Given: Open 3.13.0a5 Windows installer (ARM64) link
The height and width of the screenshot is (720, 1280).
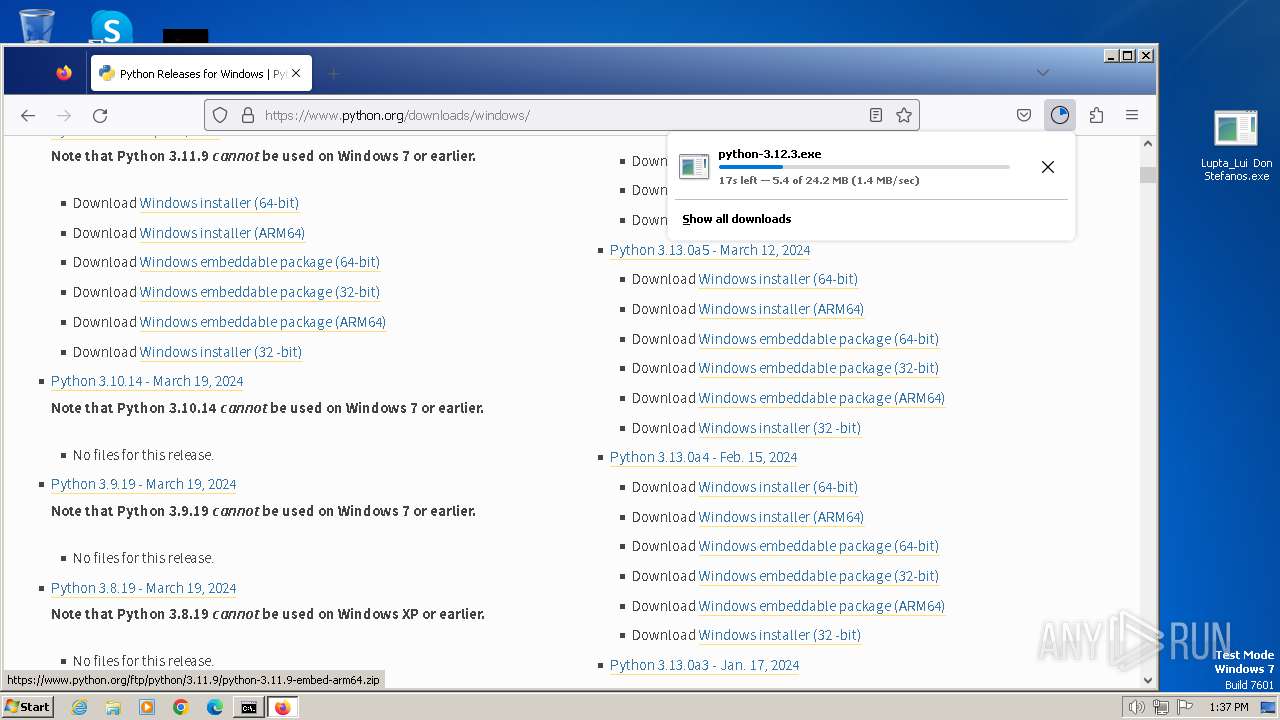Looking at the screenshot, I should (781, 309).
